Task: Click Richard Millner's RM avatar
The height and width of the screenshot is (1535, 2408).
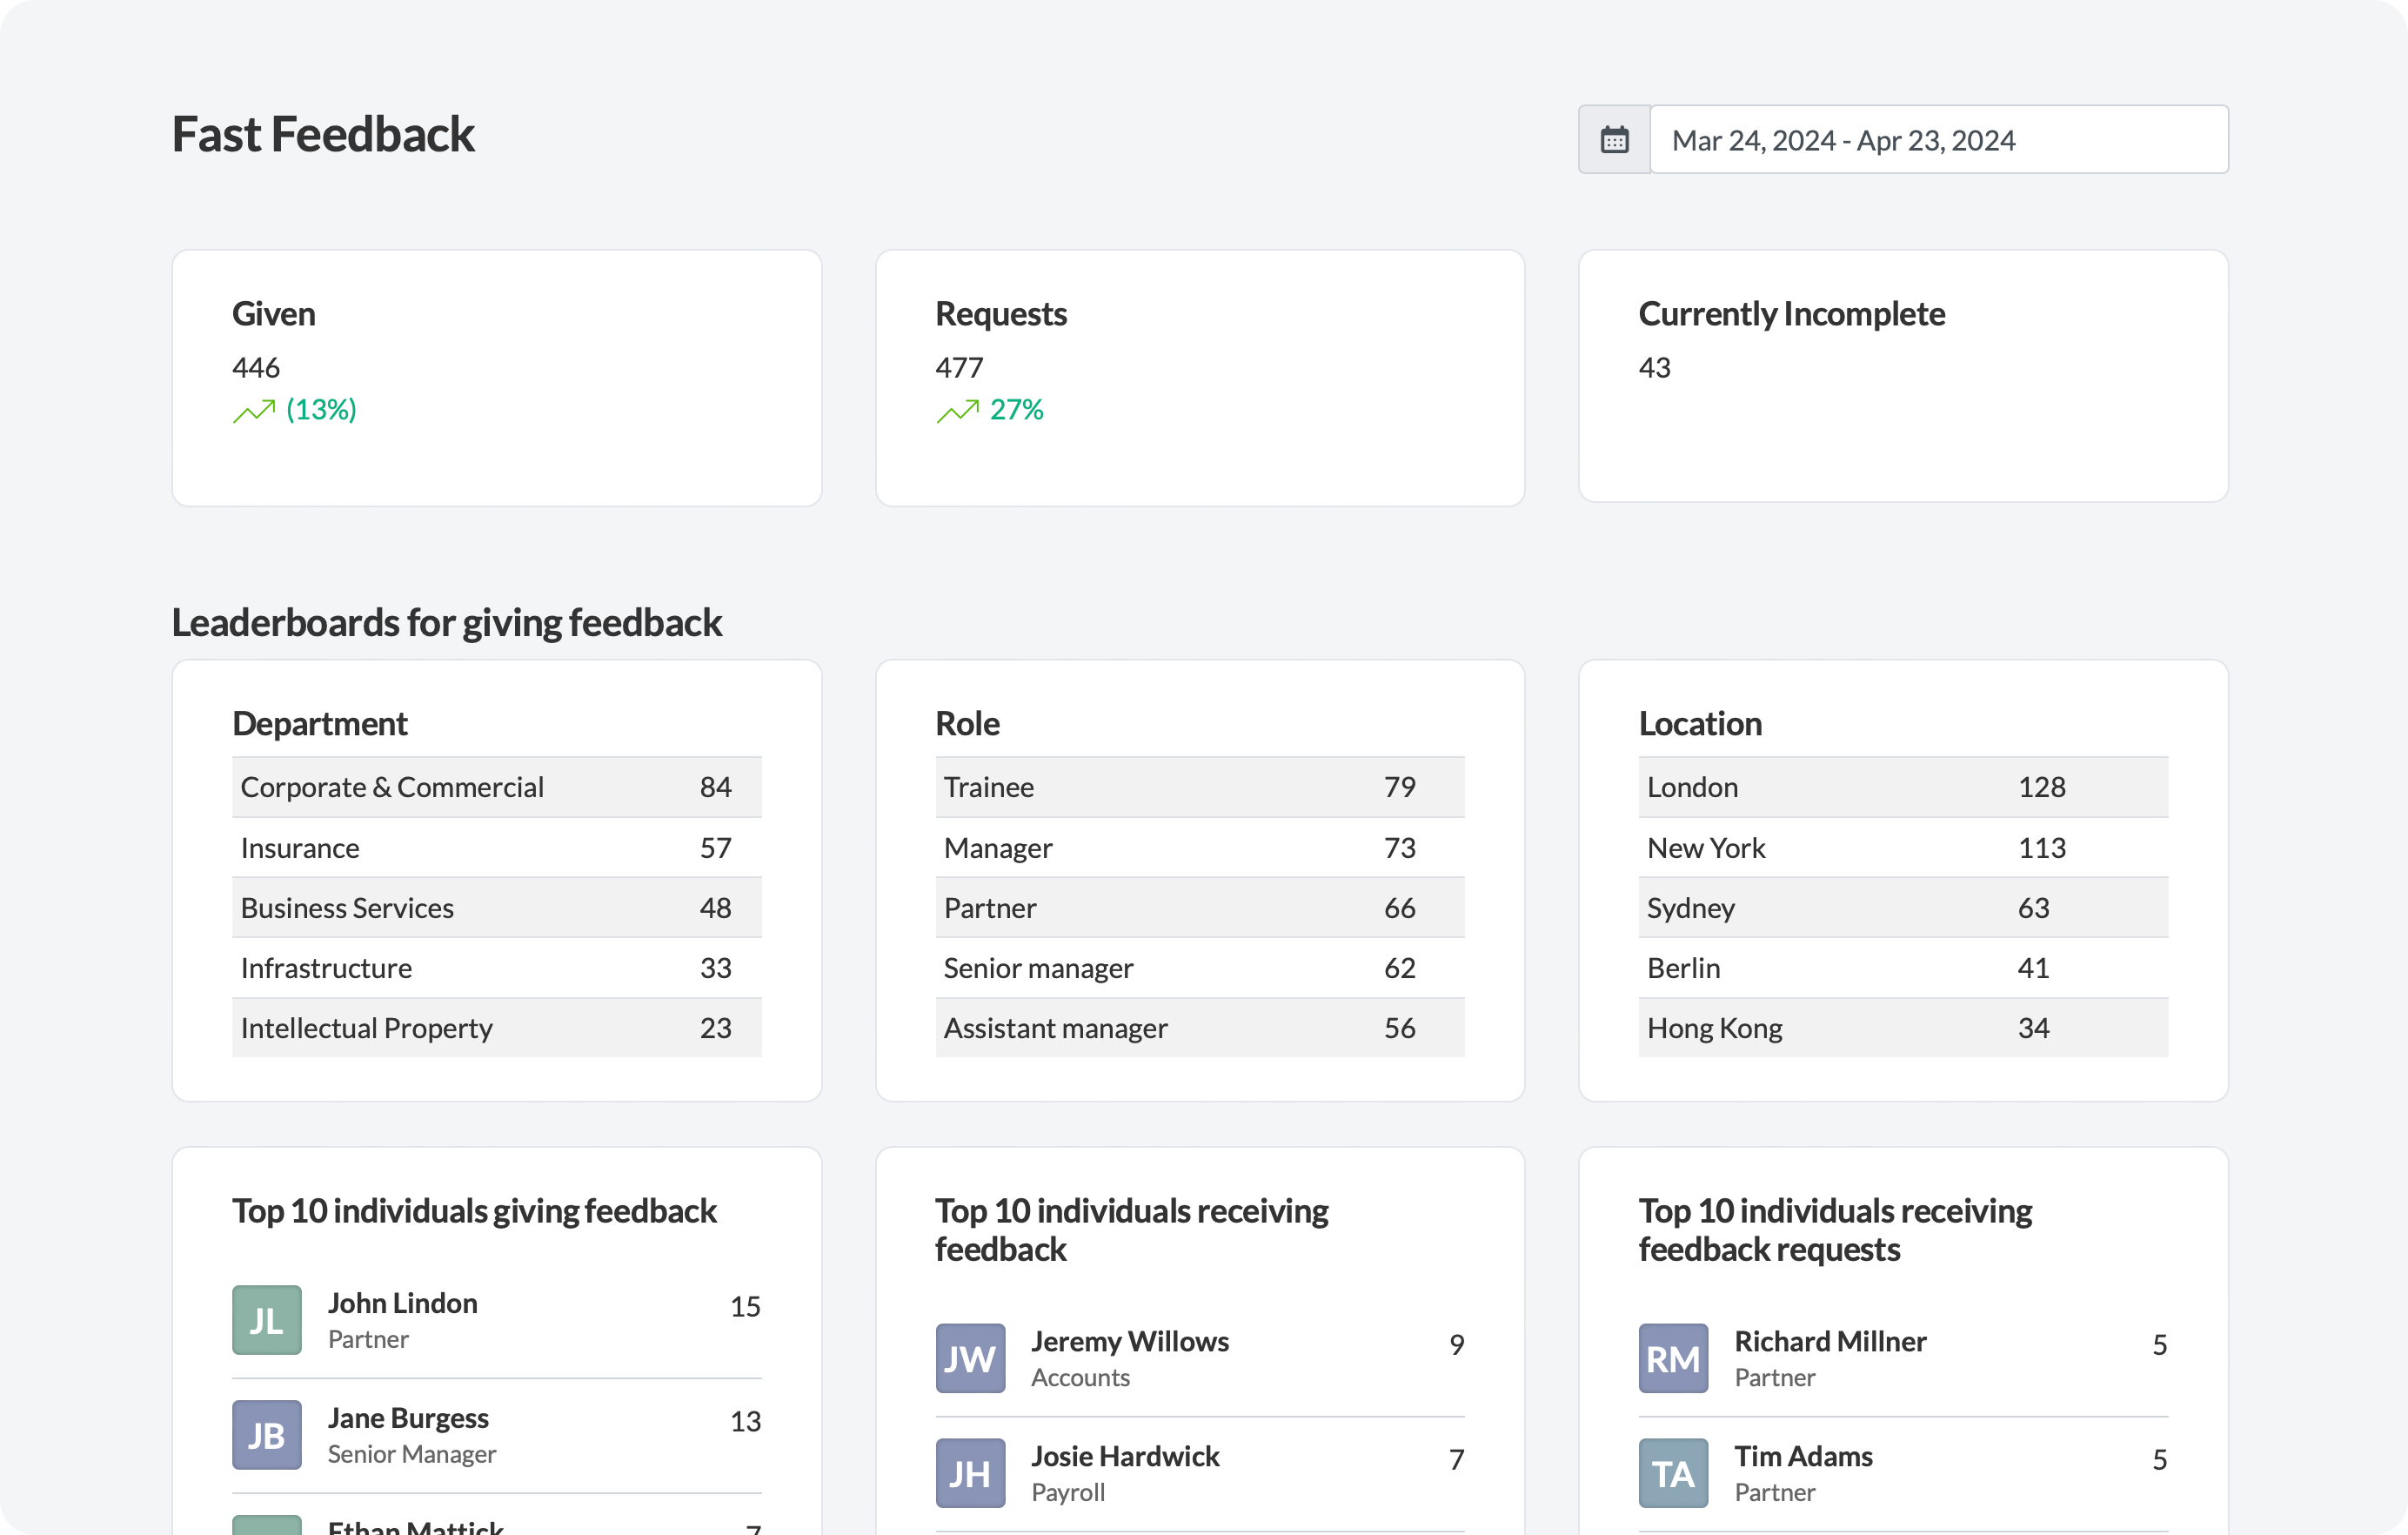Action: 1673,1357
